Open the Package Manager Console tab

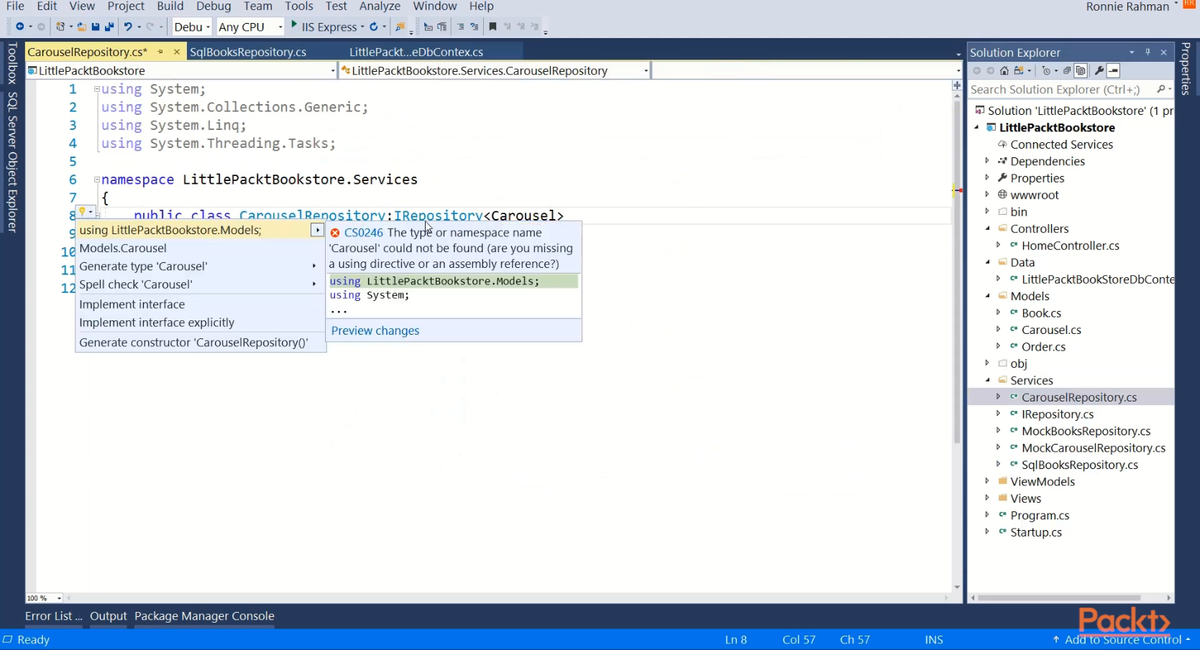(204, 616)
